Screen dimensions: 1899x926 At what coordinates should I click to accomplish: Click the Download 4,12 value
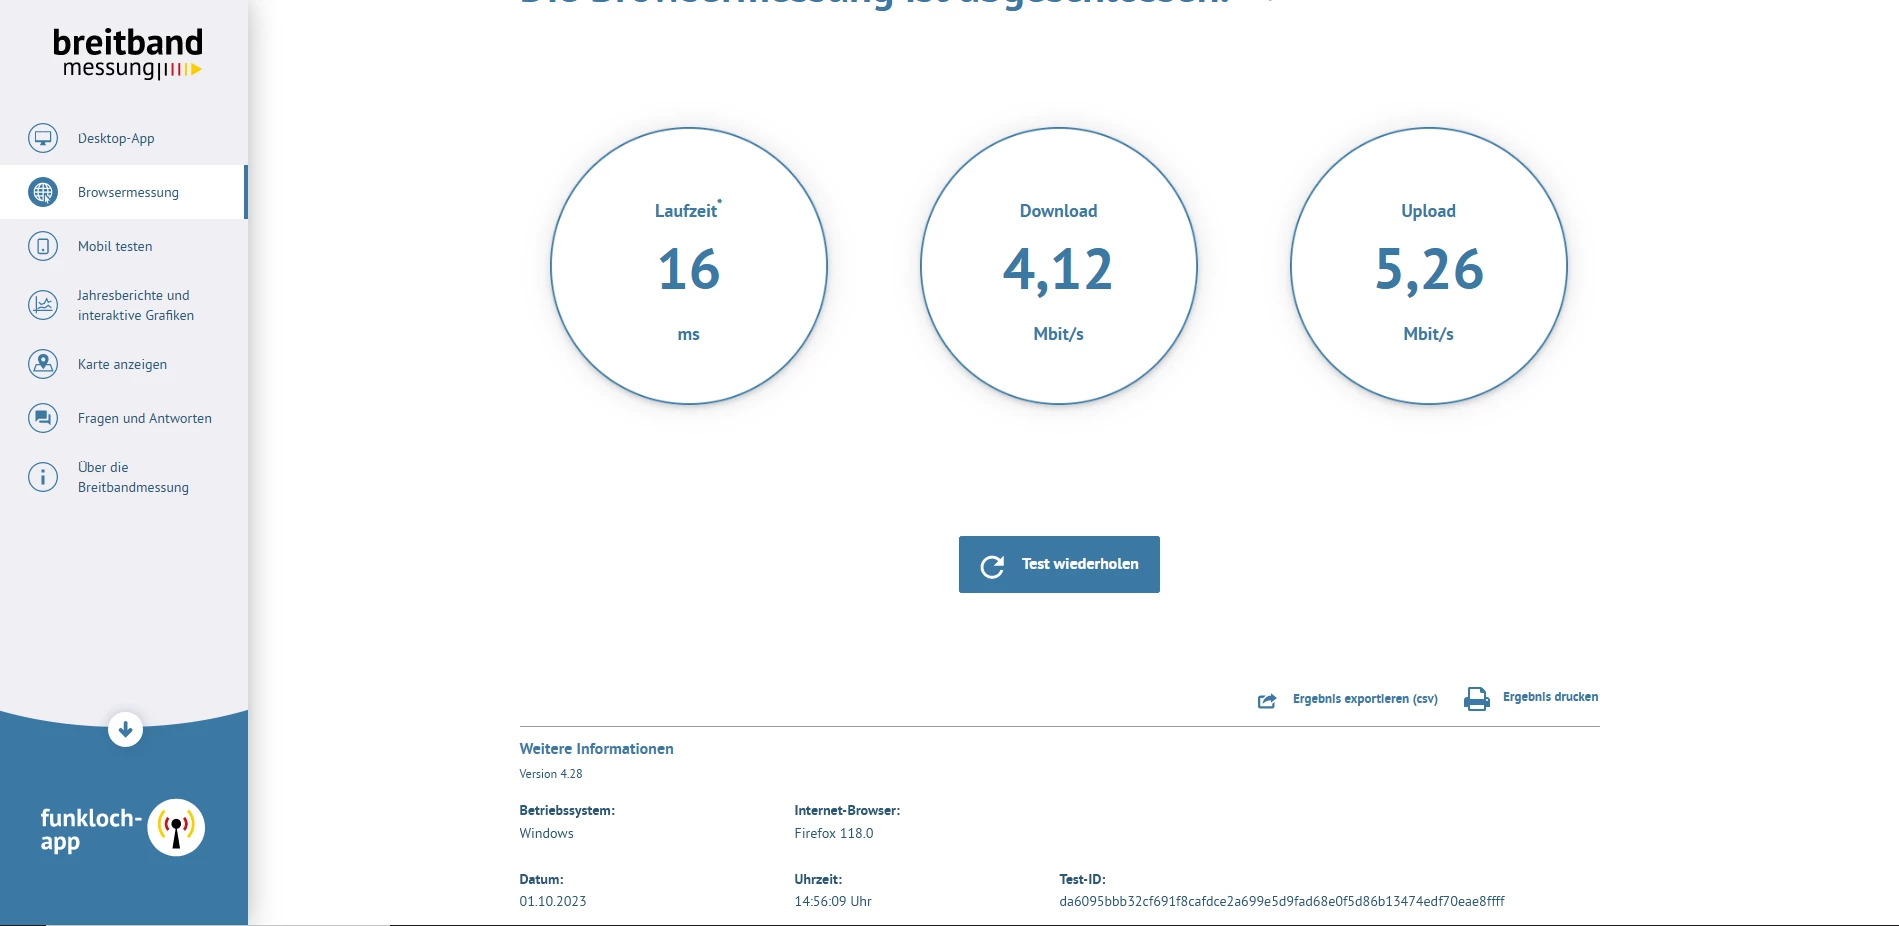[1058, 270]
